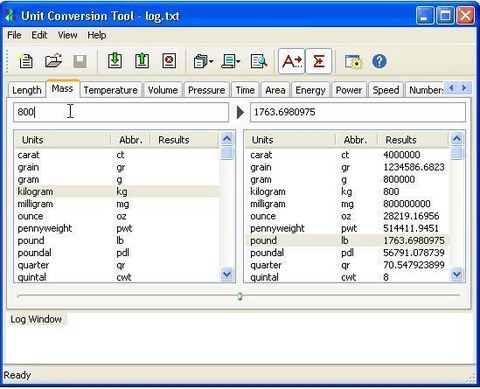Open the Help menu
Viewport: 480px width, 389px height.
97,35
